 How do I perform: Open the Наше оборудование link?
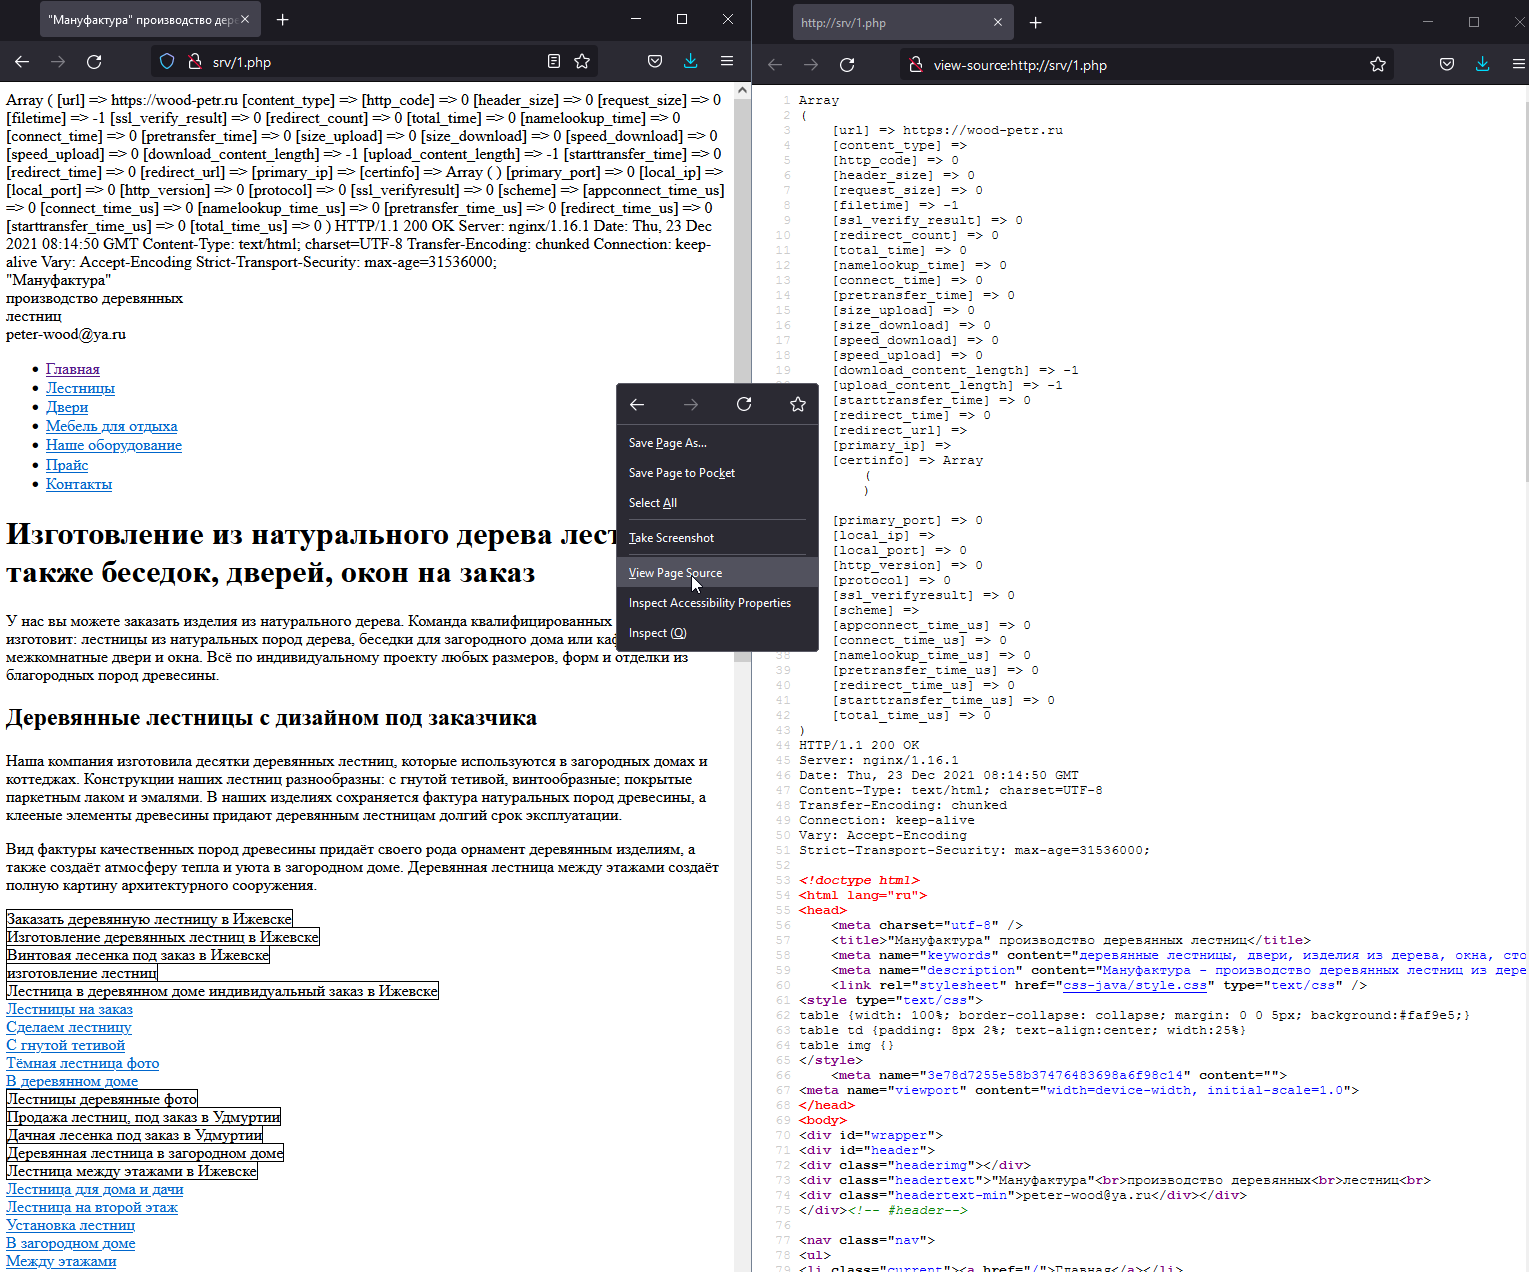point(114,445)
